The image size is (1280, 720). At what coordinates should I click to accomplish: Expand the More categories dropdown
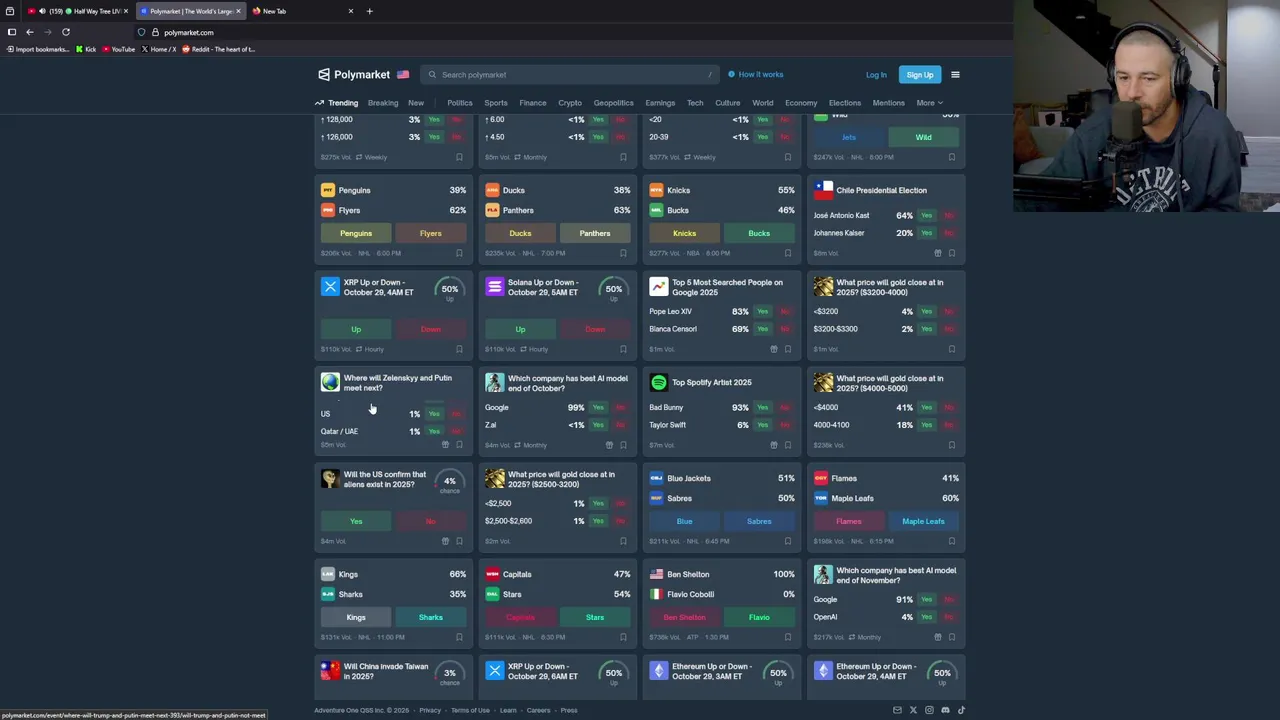click(x=929, y=103)
